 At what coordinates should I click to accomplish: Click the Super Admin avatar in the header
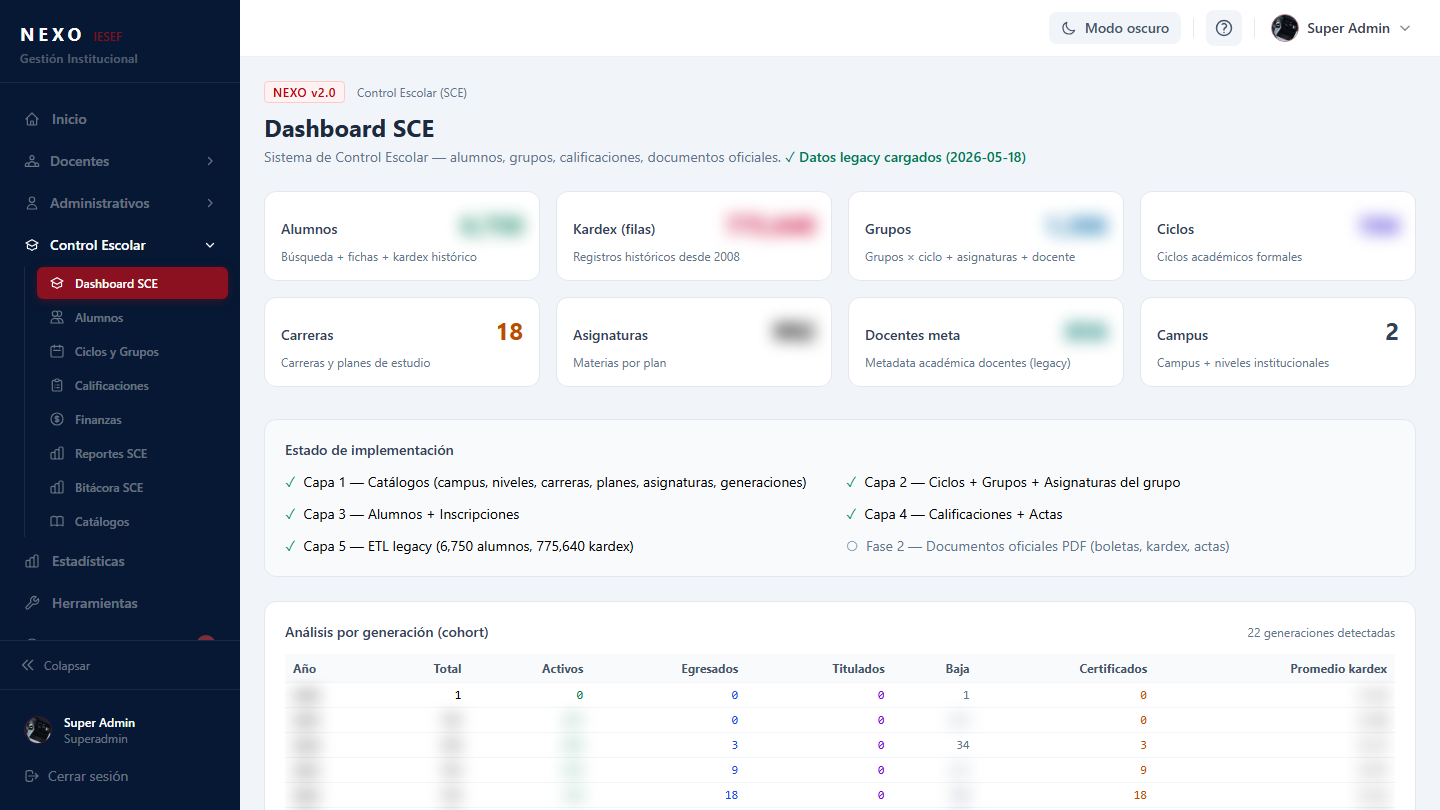(1285, 28)
